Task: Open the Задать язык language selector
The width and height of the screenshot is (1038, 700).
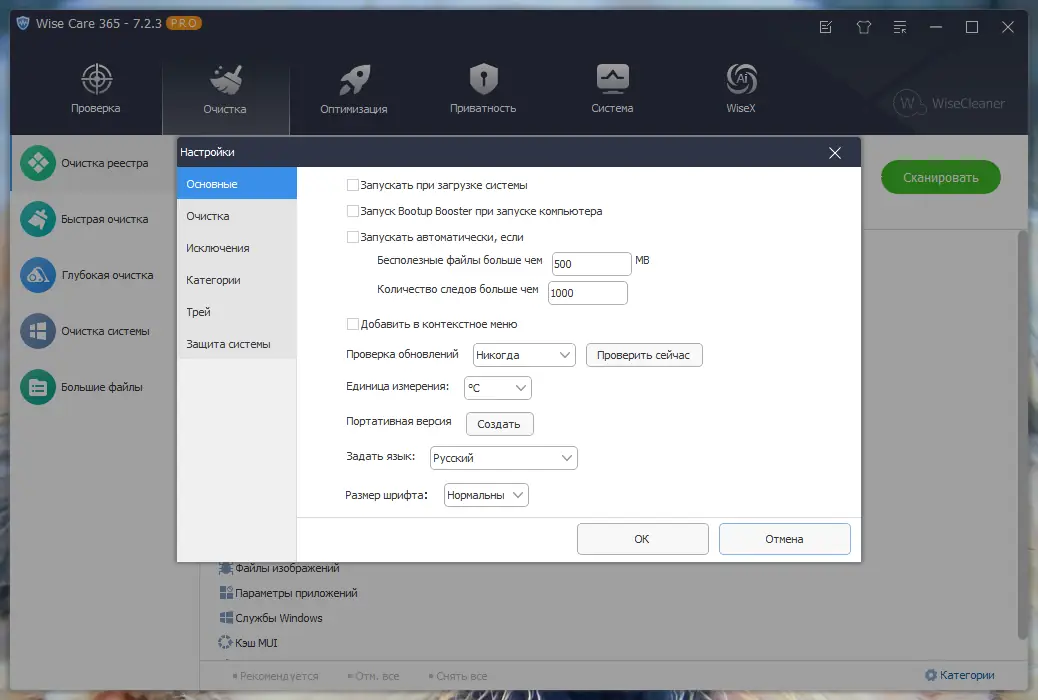Action: [x=504, y=457]
